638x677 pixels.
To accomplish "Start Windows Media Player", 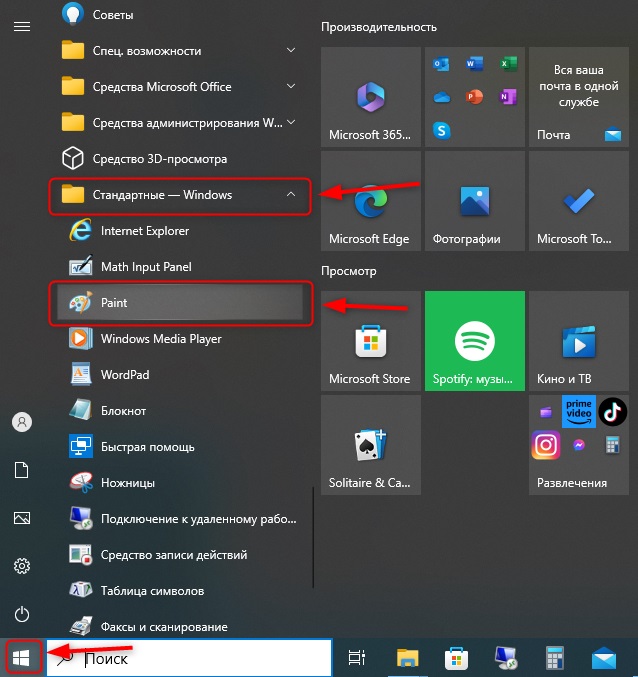I will tap(180, 338).
